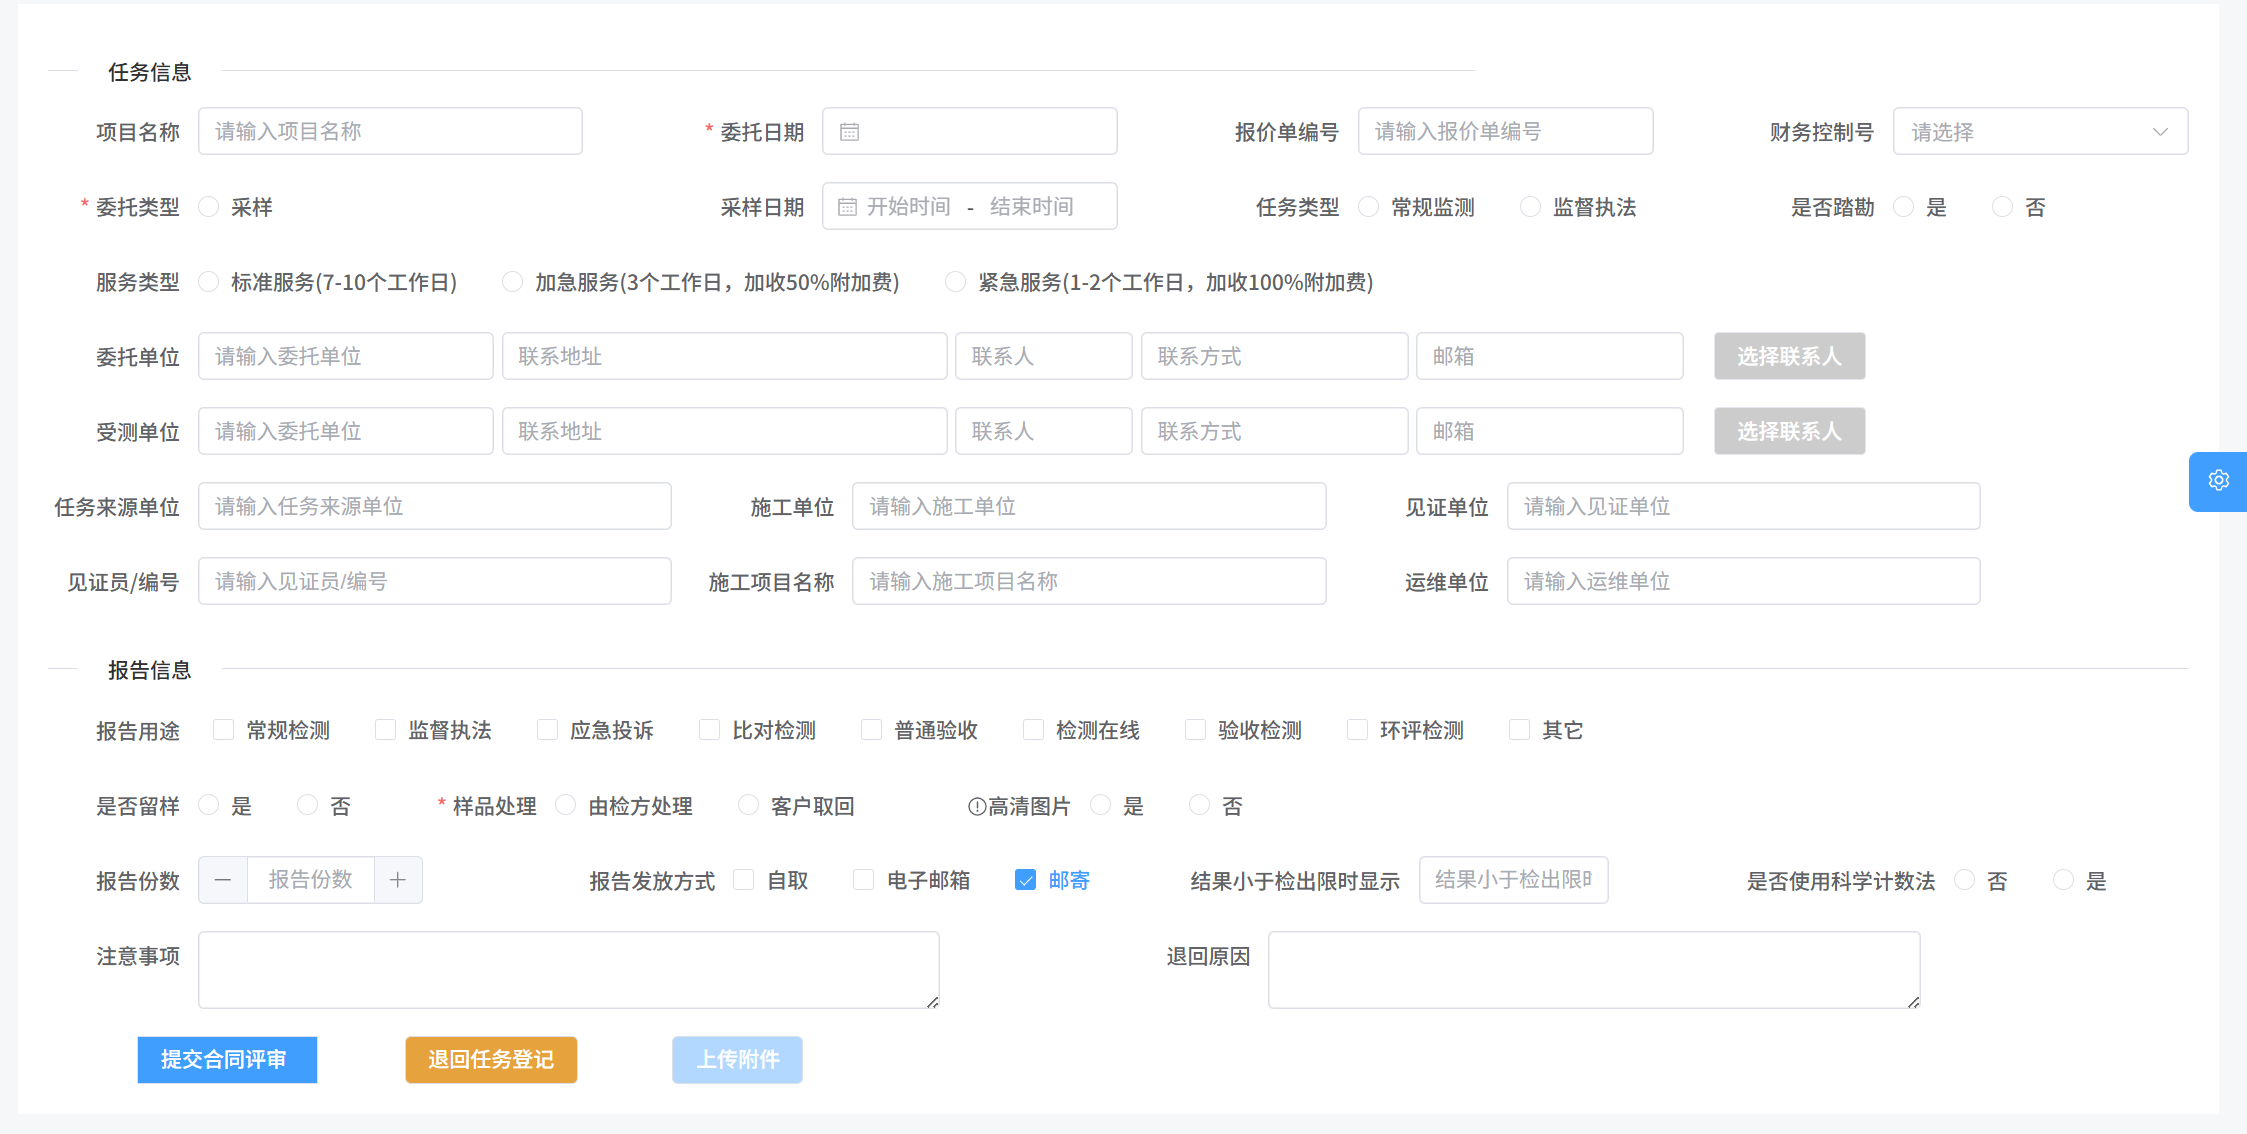Select the 采样 commission type radio
This screenshot has height=1134, width=2247.
coord(208,206)
